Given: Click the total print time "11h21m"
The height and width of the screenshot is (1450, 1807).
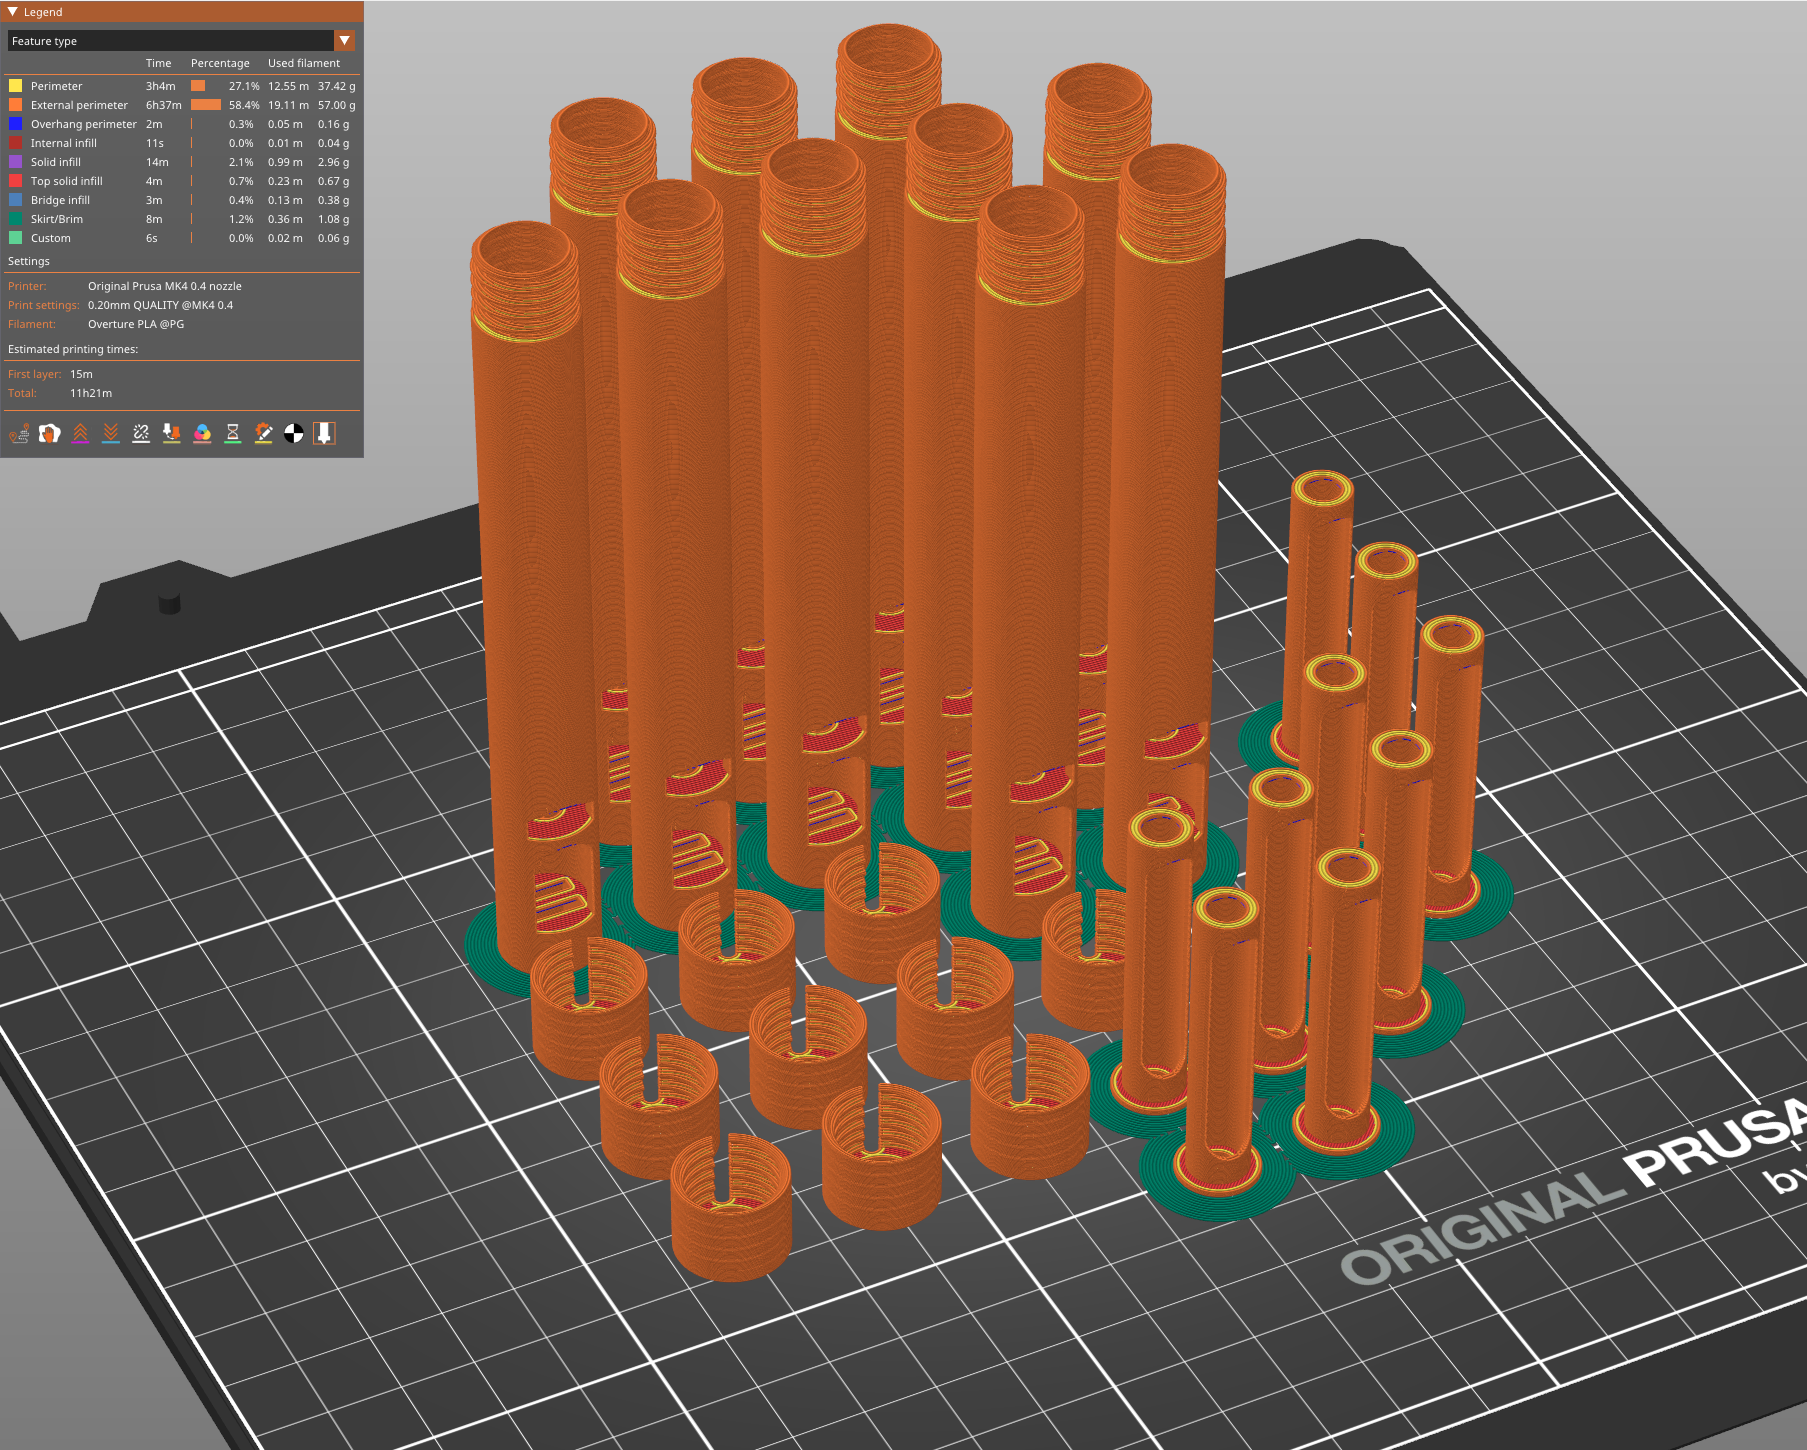Looking at the screenshot, I should tap(91, 393).
